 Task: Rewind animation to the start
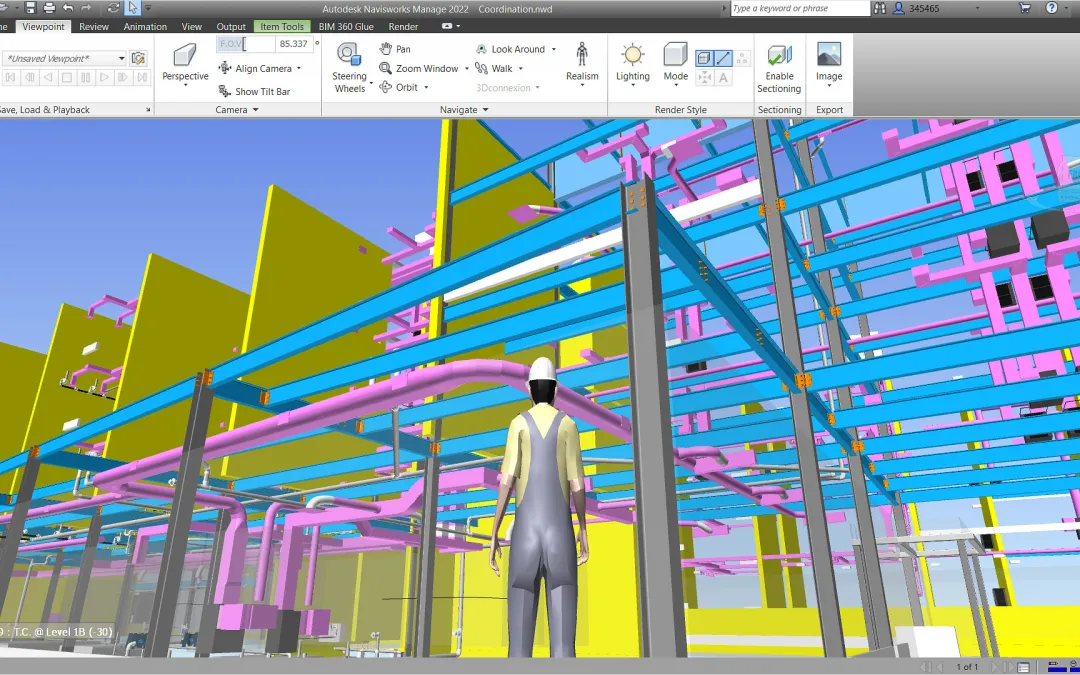click(10, 77)
